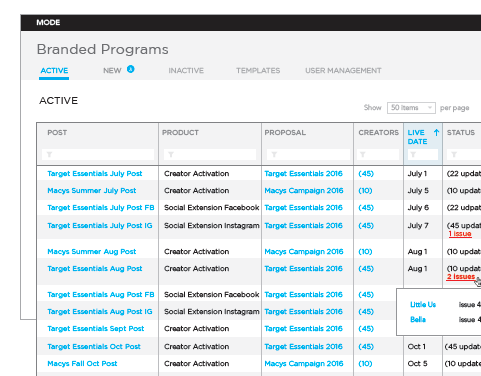The image size is (481, 376).
Task: Click the notification badge next to NEW tab
Action: point(131,69)
